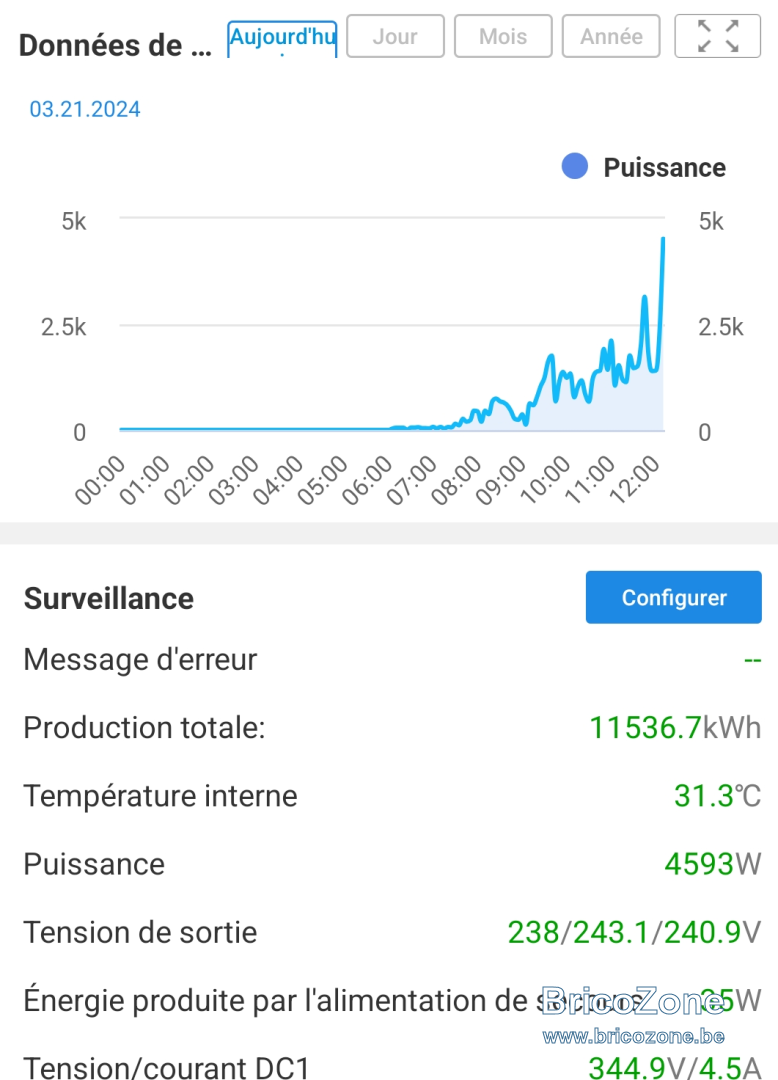This screenshot has height=1080, width=778.
Task: Expand the chart to fullscreen
Action: pyautogui.click(x=717, y=36)
